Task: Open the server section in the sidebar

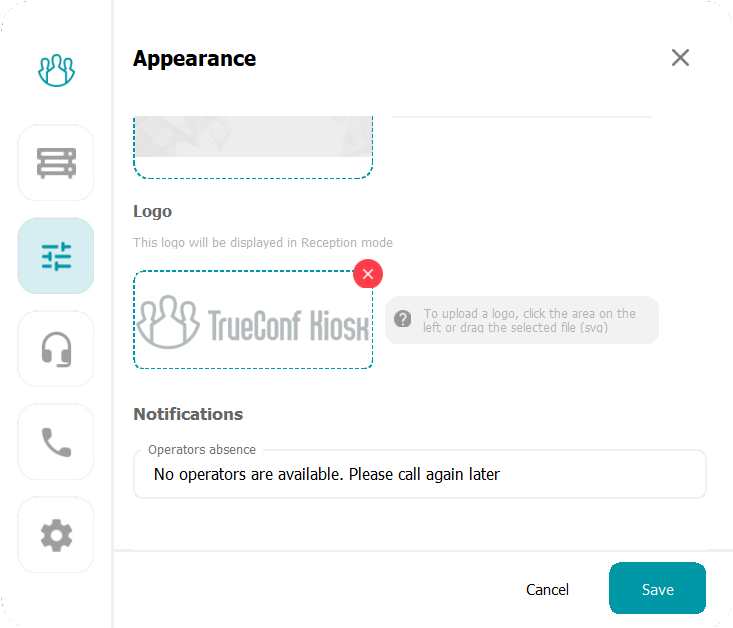Action: click(56, 163)
